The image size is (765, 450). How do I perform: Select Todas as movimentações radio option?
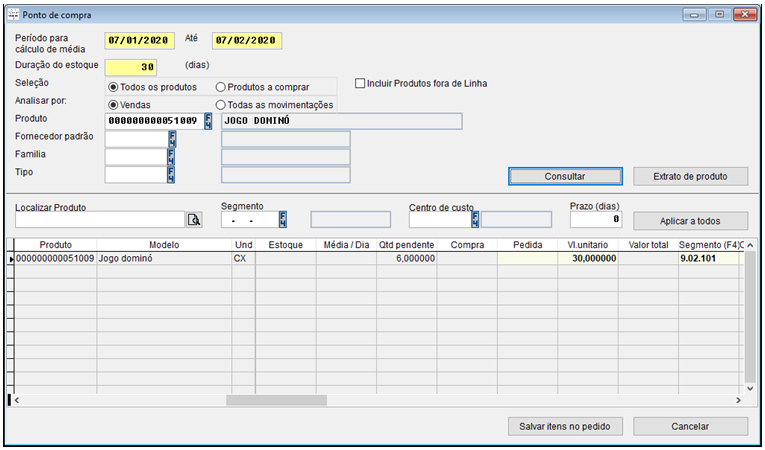coord(221,105)
